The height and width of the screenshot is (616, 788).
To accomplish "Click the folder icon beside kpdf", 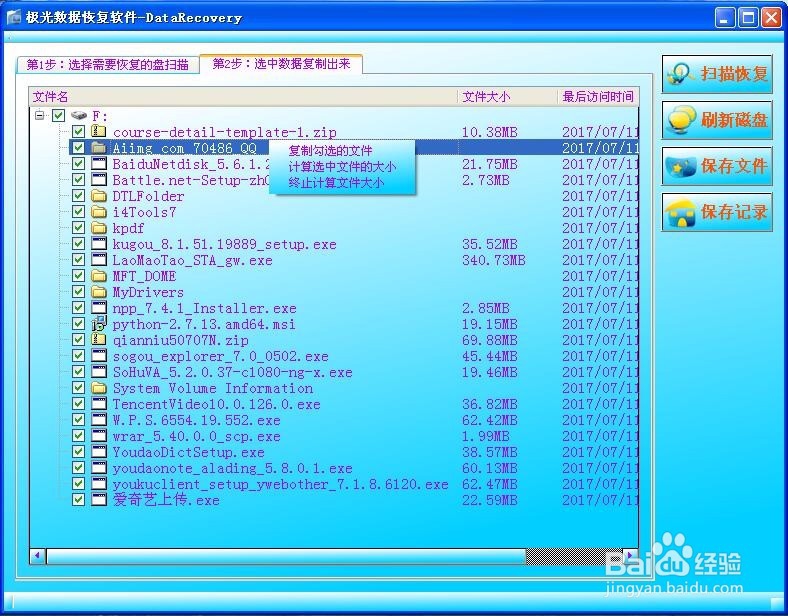I will (x=99, y=228).
